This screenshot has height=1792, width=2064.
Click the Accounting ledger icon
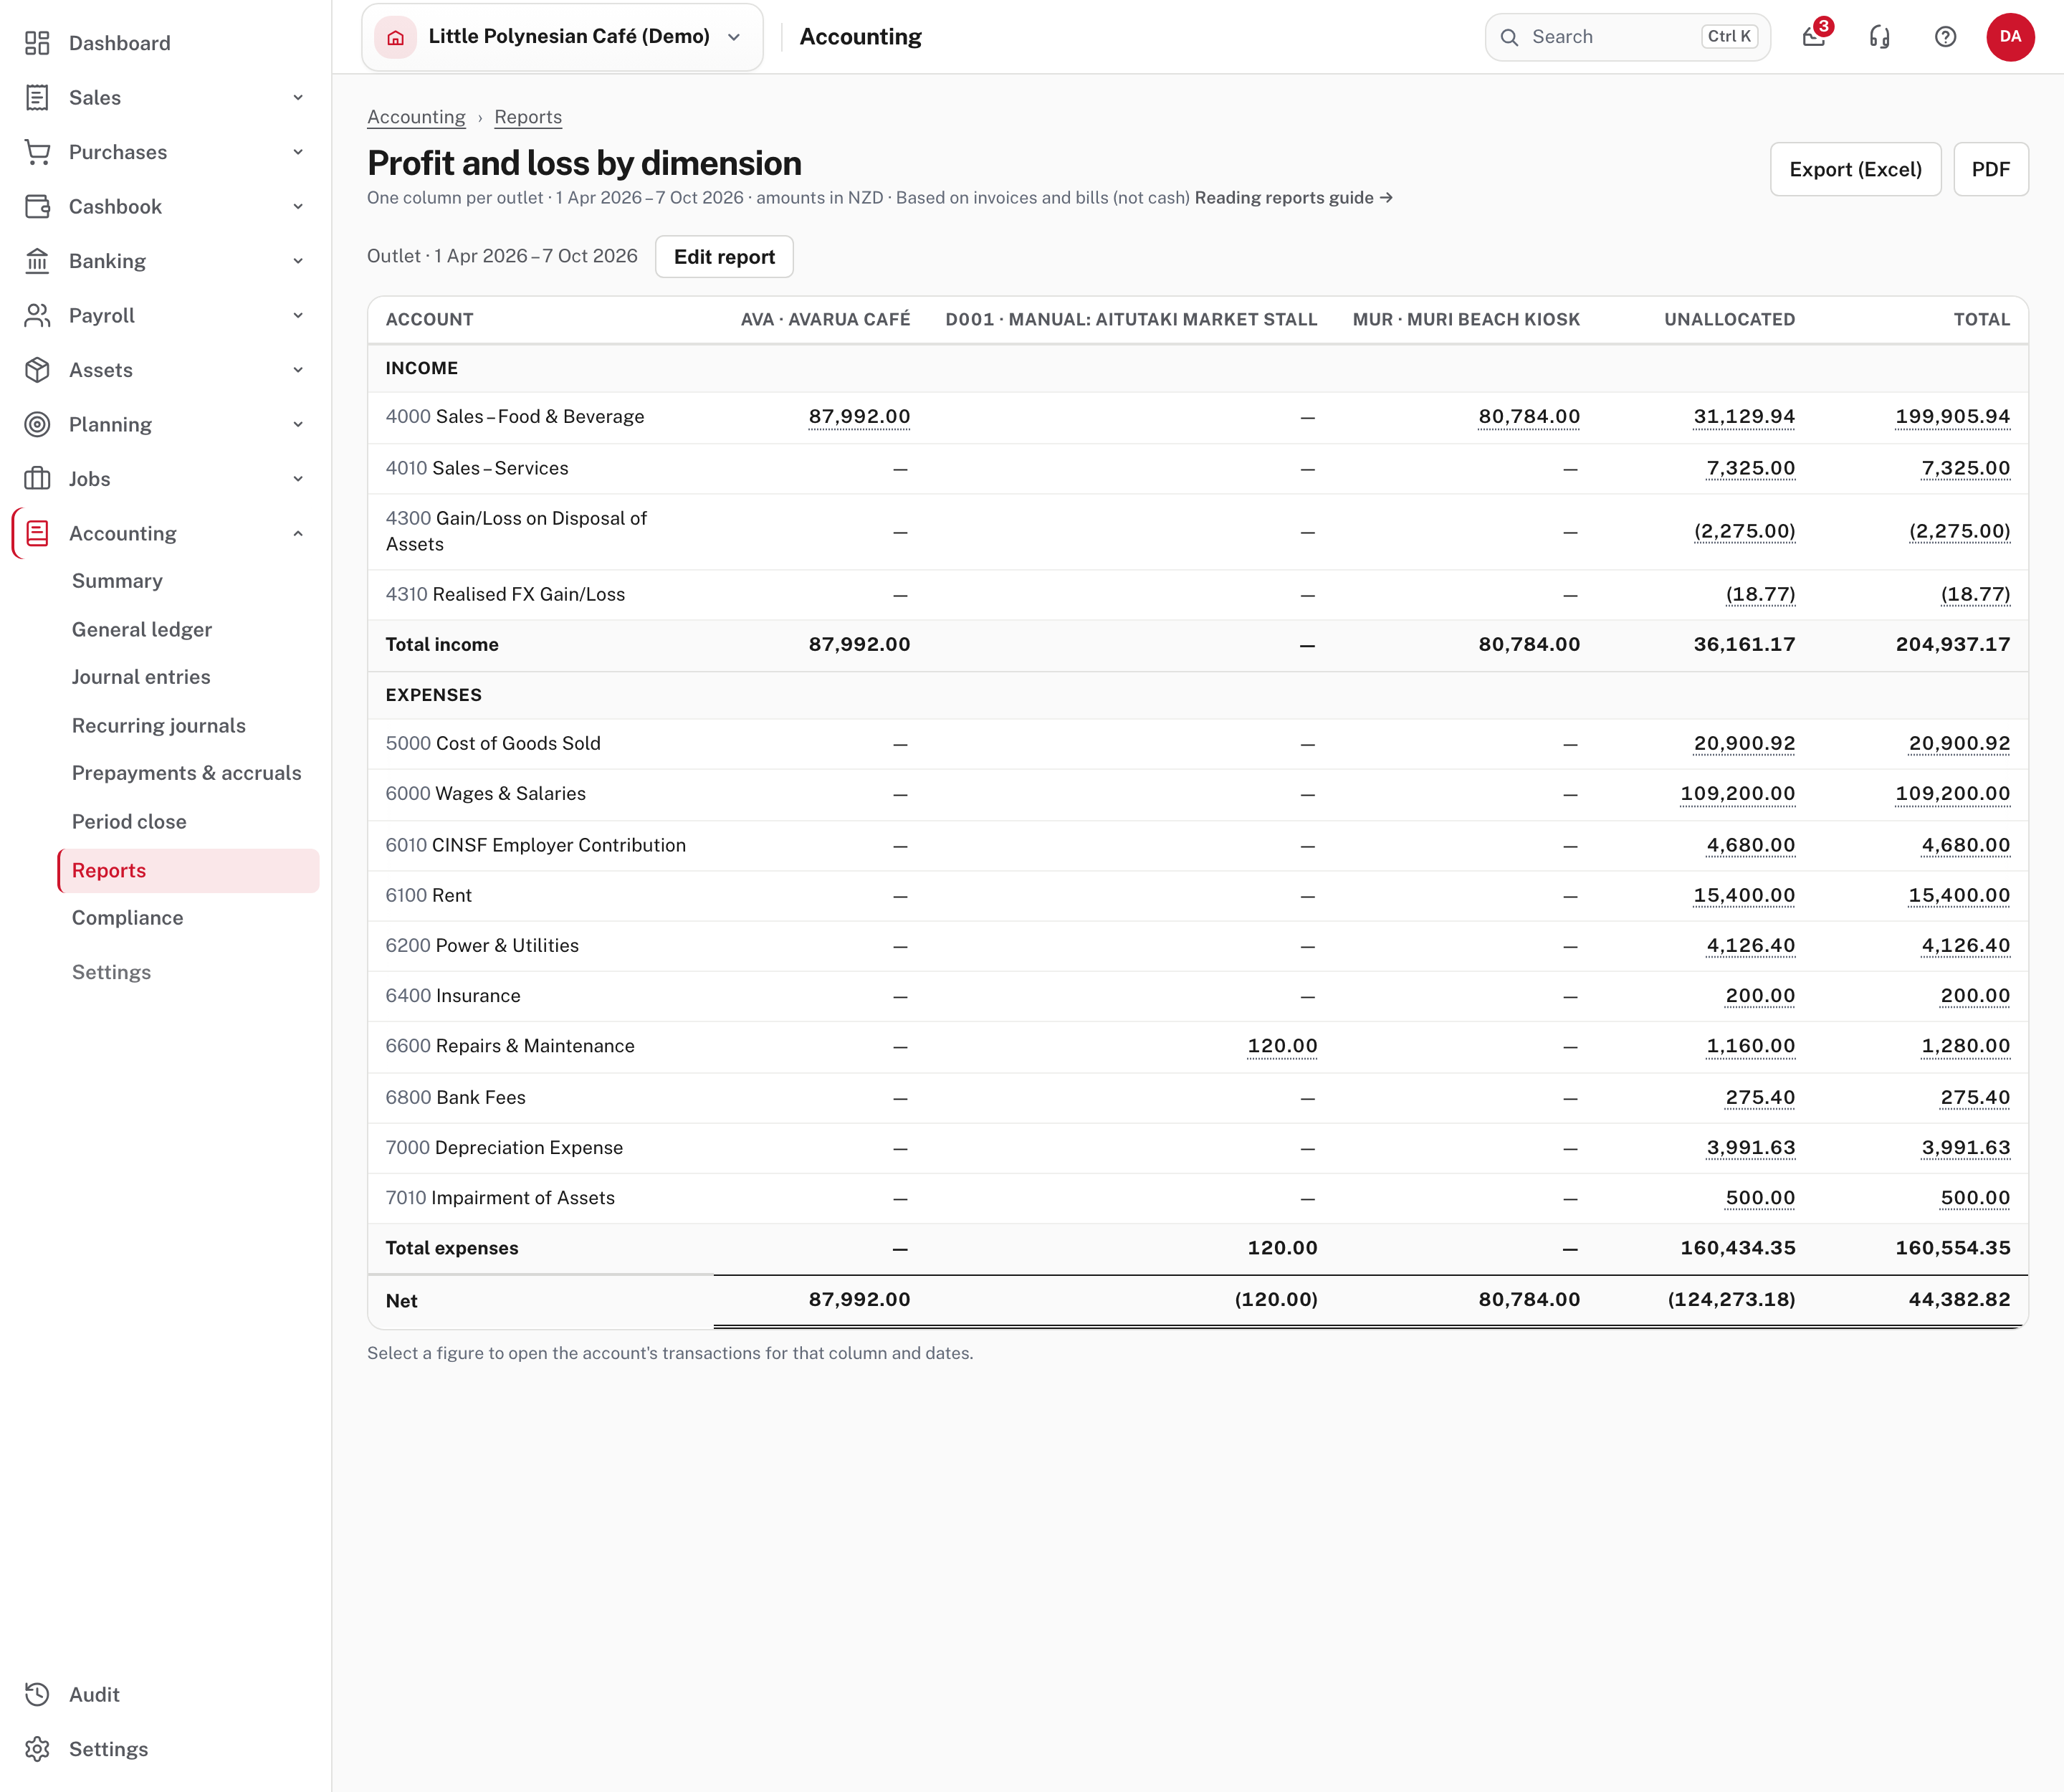[37, 534]
